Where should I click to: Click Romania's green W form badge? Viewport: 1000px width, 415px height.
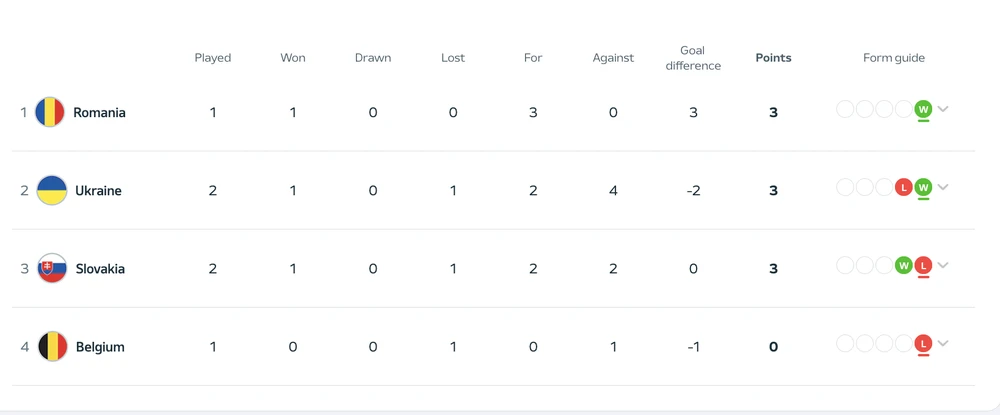click(x=923, y=109)
